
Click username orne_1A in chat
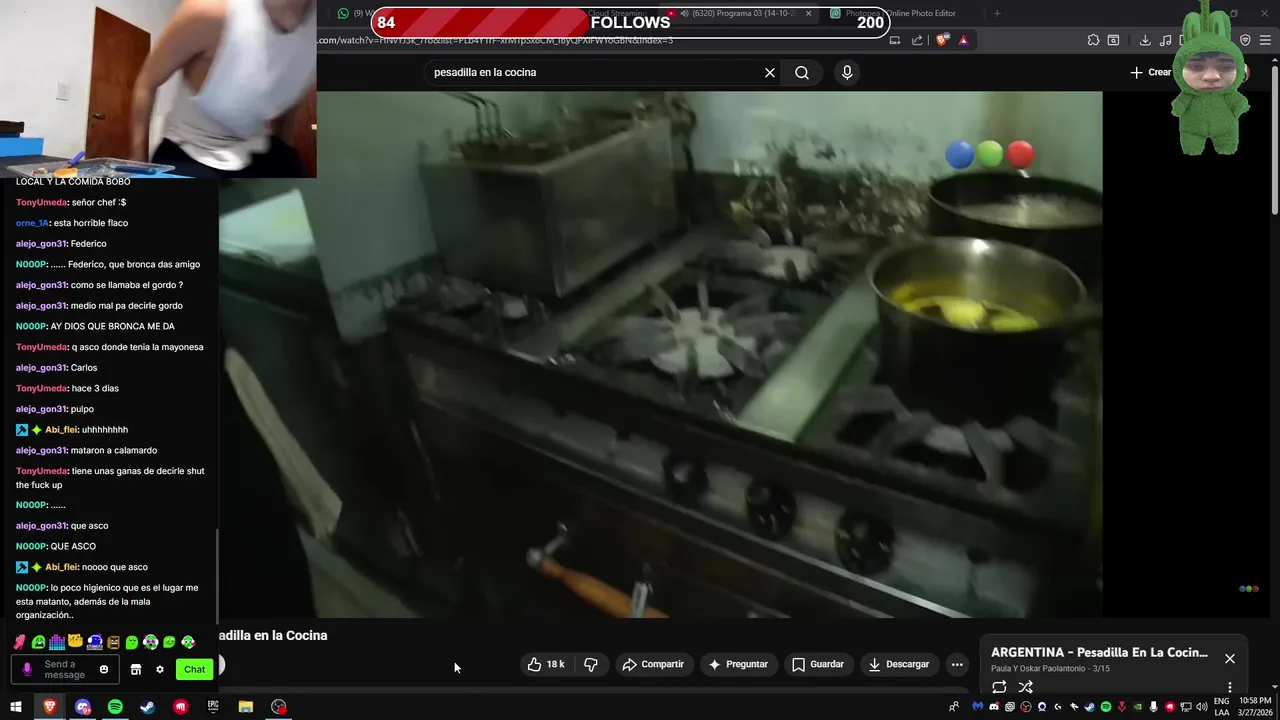click(32, 223)
